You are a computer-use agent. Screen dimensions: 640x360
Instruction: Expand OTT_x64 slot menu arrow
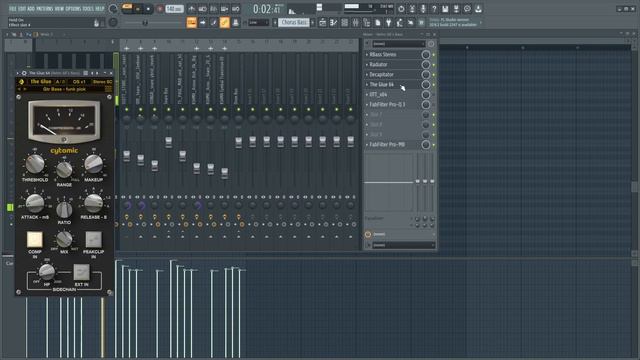tap(367, 94)
